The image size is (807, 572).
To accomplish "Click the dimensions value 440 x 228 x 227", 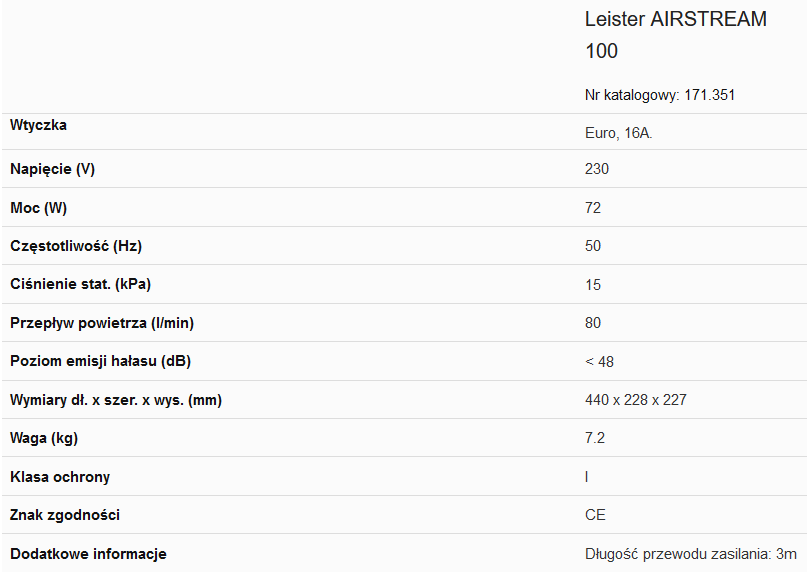I will point(636,400).
